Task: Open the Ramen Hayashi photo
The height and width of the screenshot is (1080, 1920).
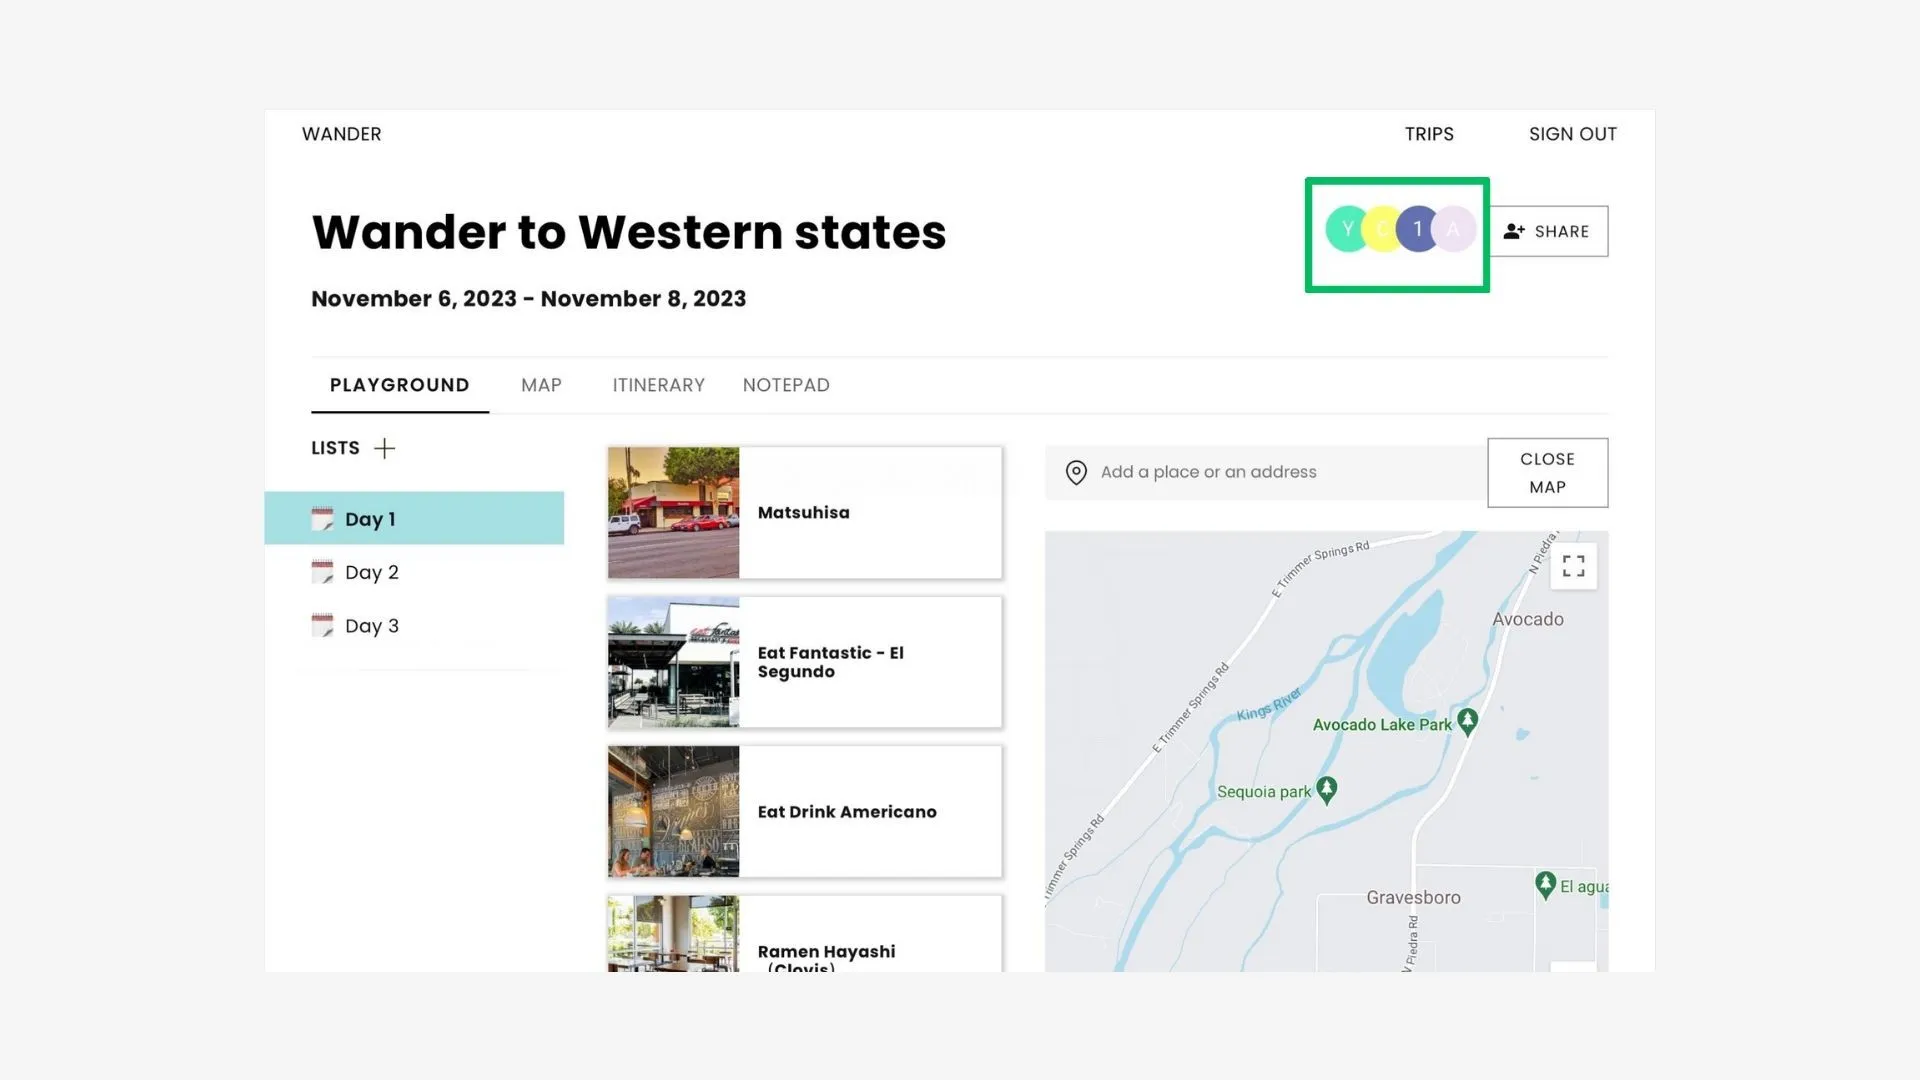Action: coord(673,934)
